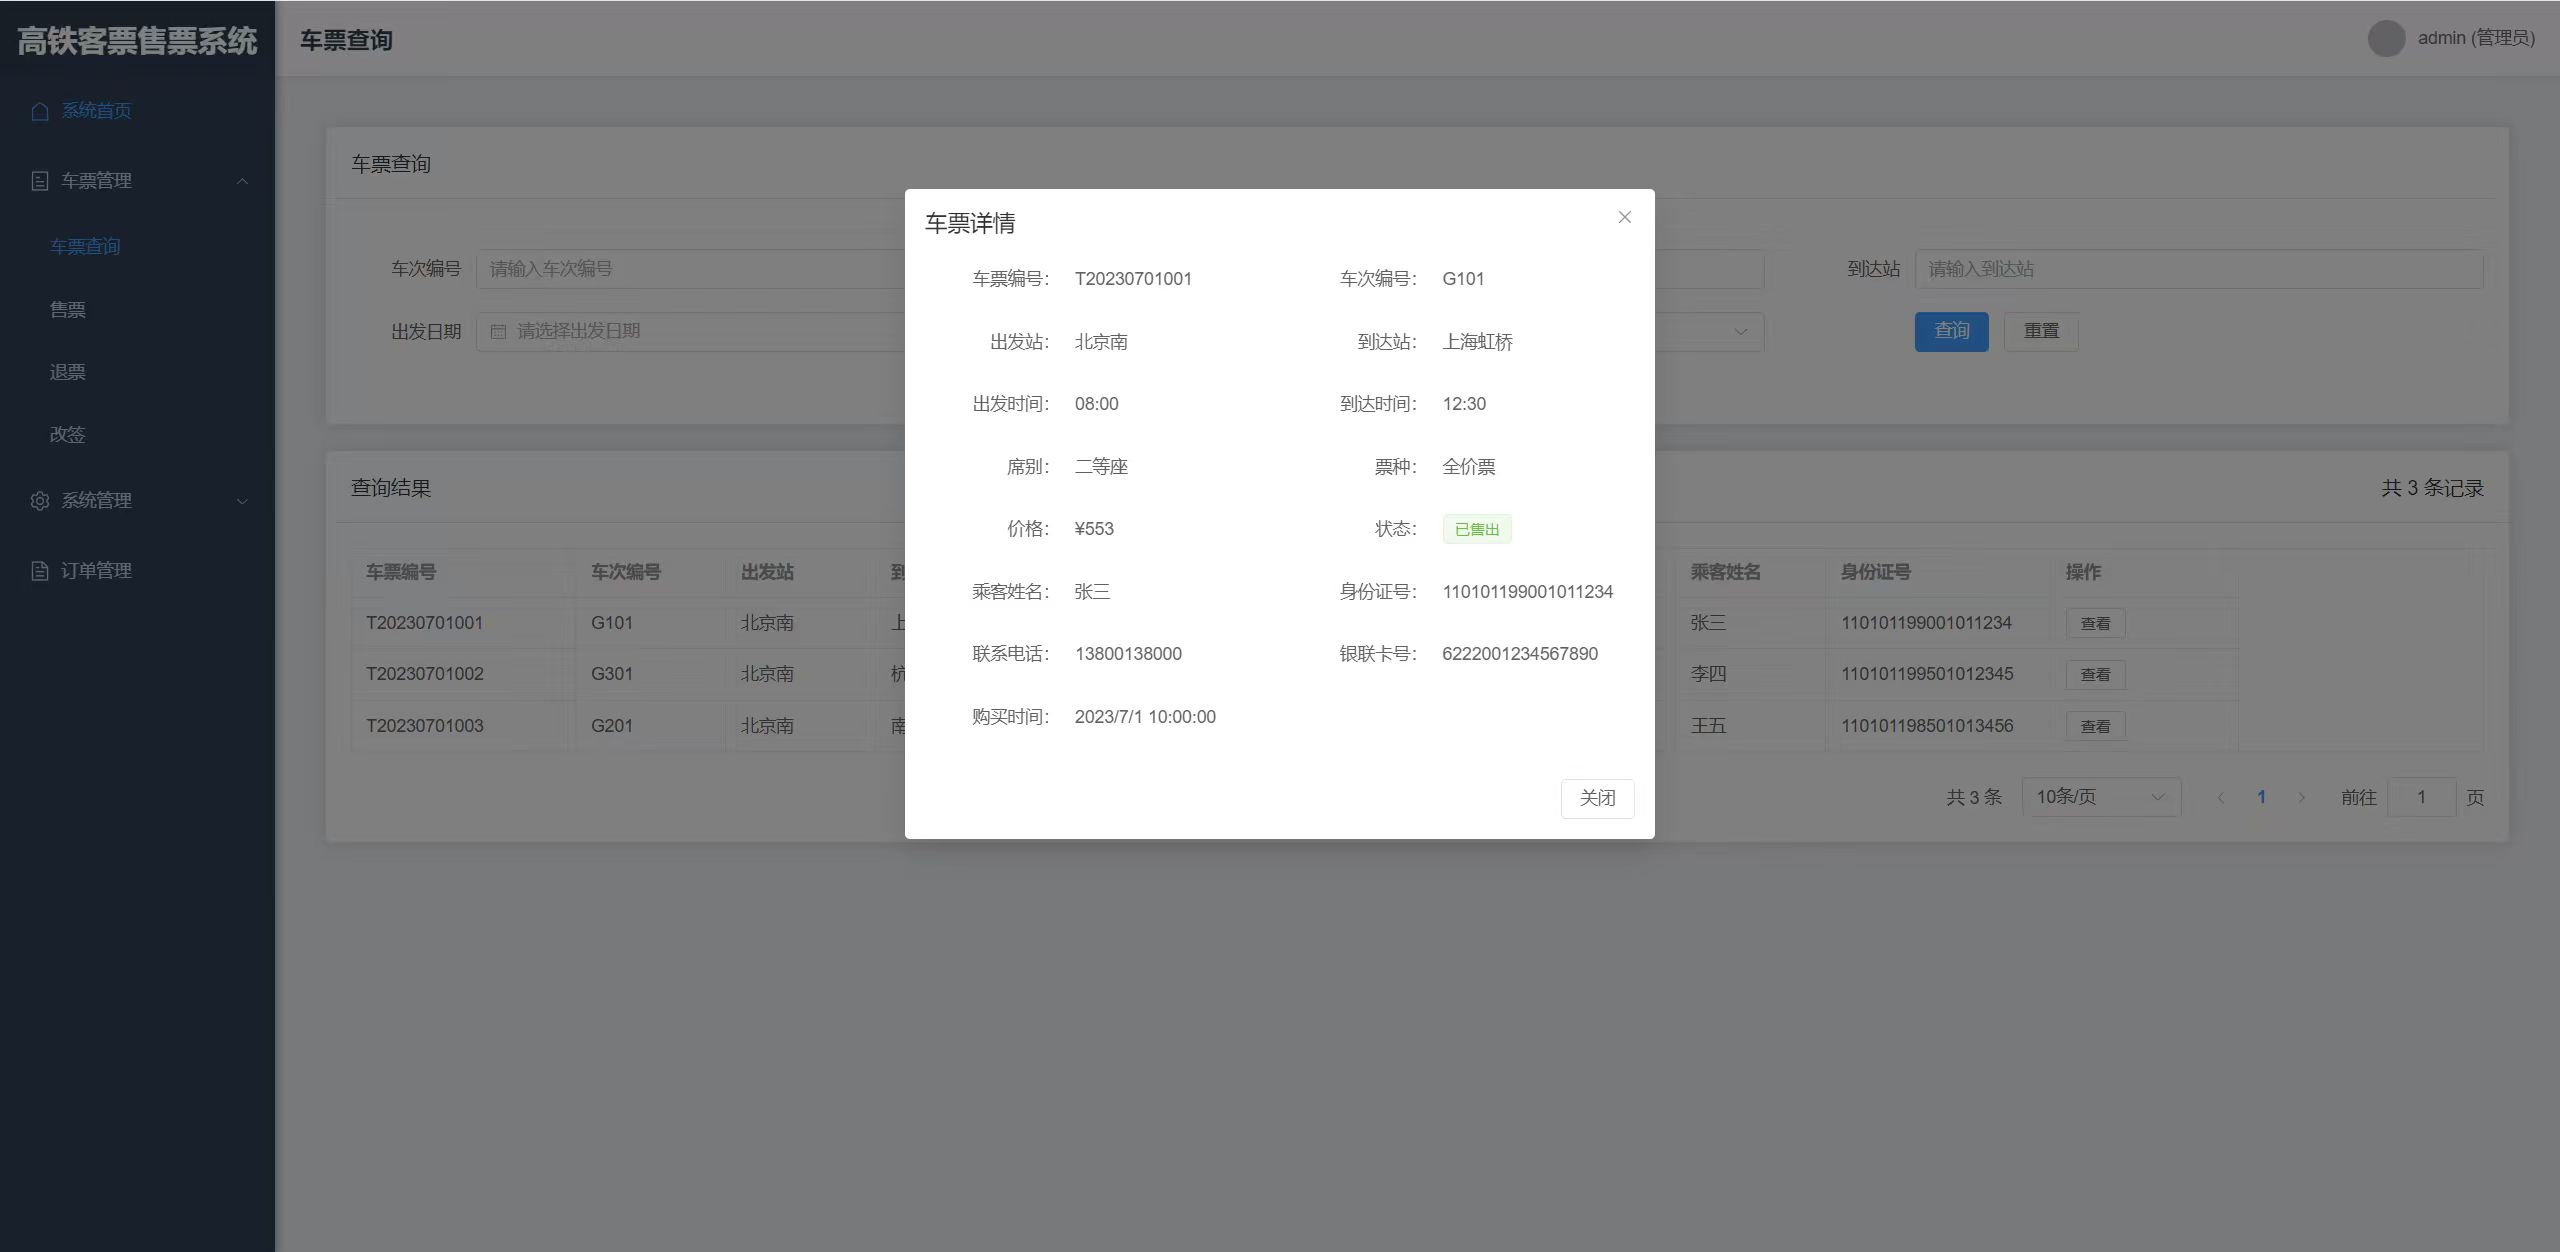Collapse the 车票管理 menu chevron
Viewport: 2560px width, 1252px height.
pos(242,181)
